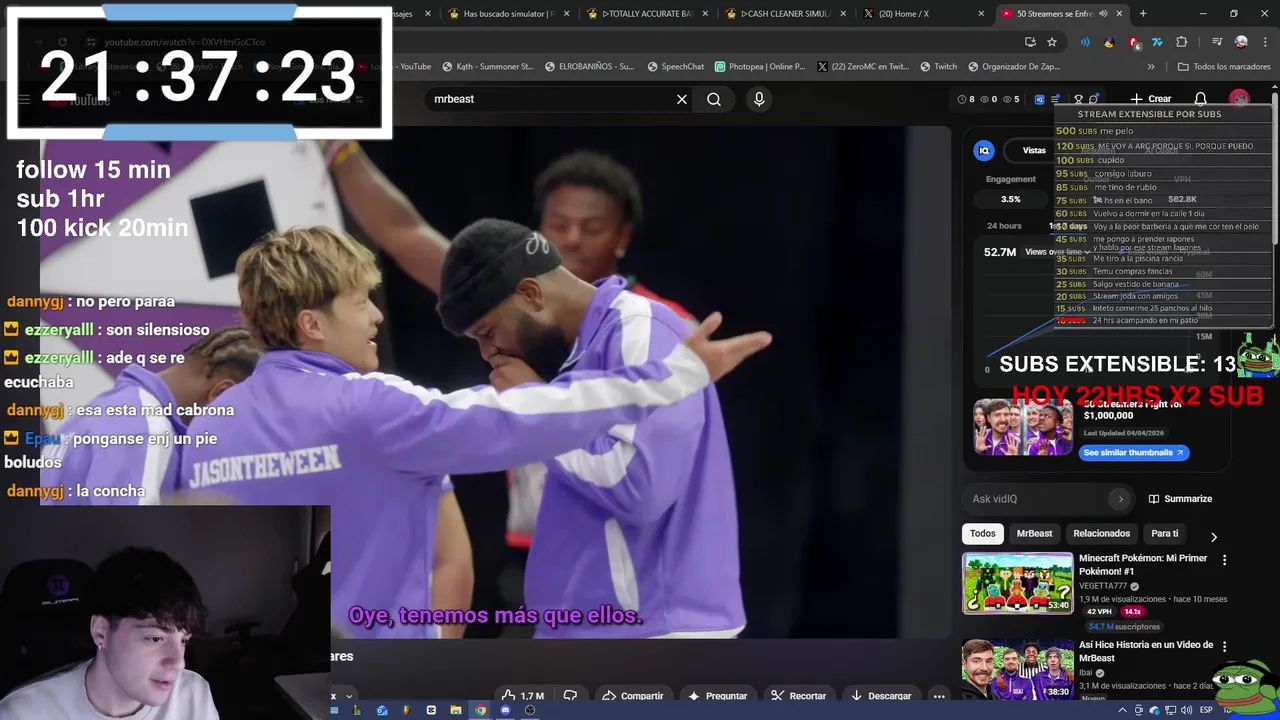
Task: Open Twitch bookmark
Action: (938, 67)
